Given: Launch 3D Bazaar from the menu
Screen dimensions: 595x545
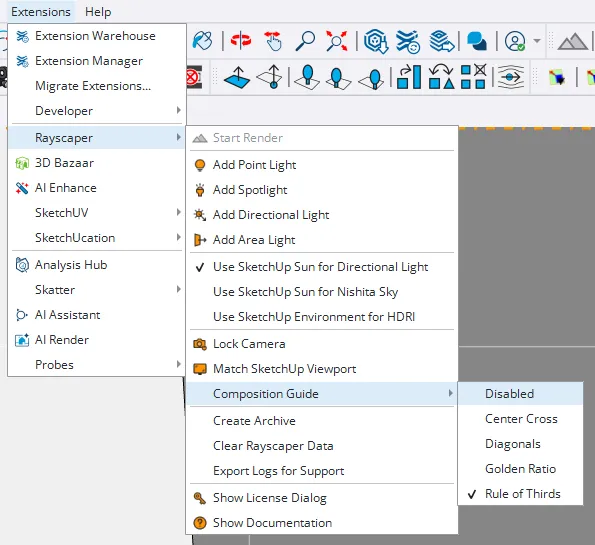Looking at the screenshot, I should coord(97,163).
